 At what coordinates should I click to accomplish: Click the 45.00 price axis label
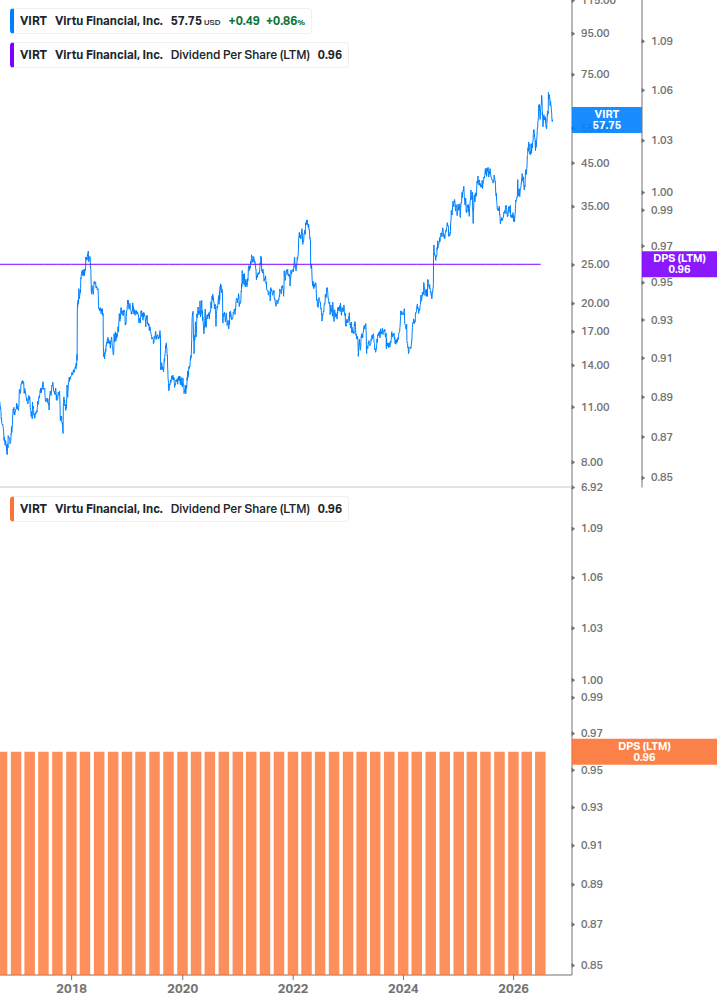595,163
